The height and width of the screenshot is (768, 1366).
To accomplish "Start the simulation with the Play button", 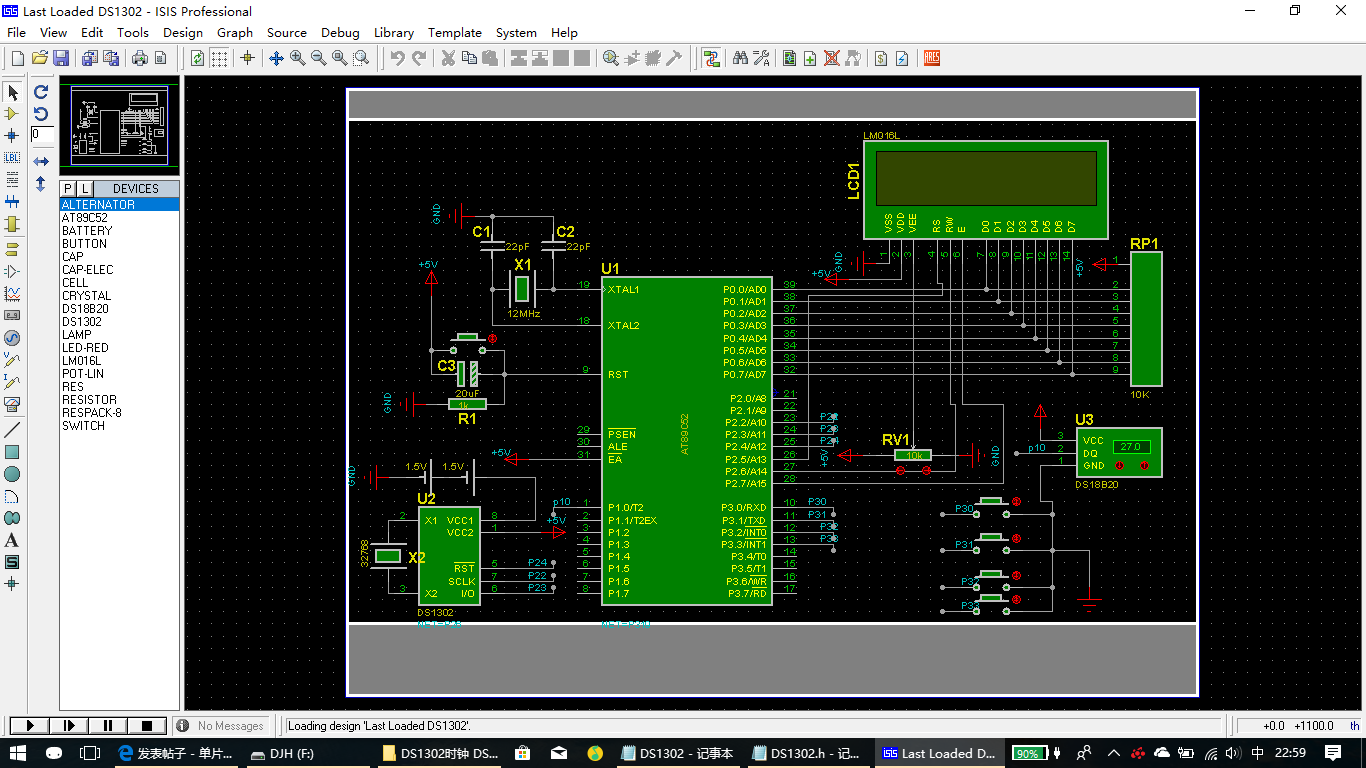I will (x=28, y=725).
